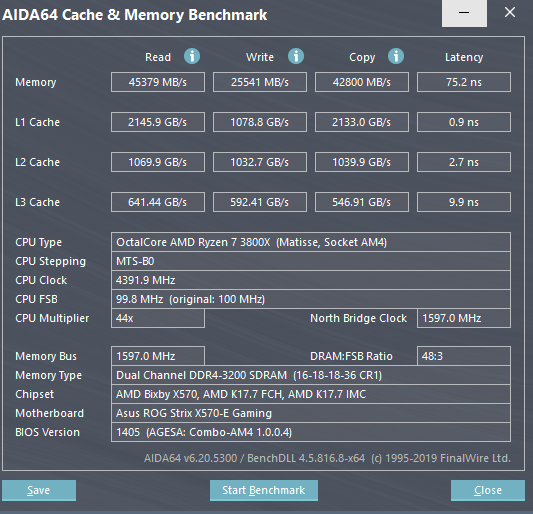Screen dimensions: 533x514
Task: Select the Memory copy value 42800 MB/s
Action: coord(362,82)
